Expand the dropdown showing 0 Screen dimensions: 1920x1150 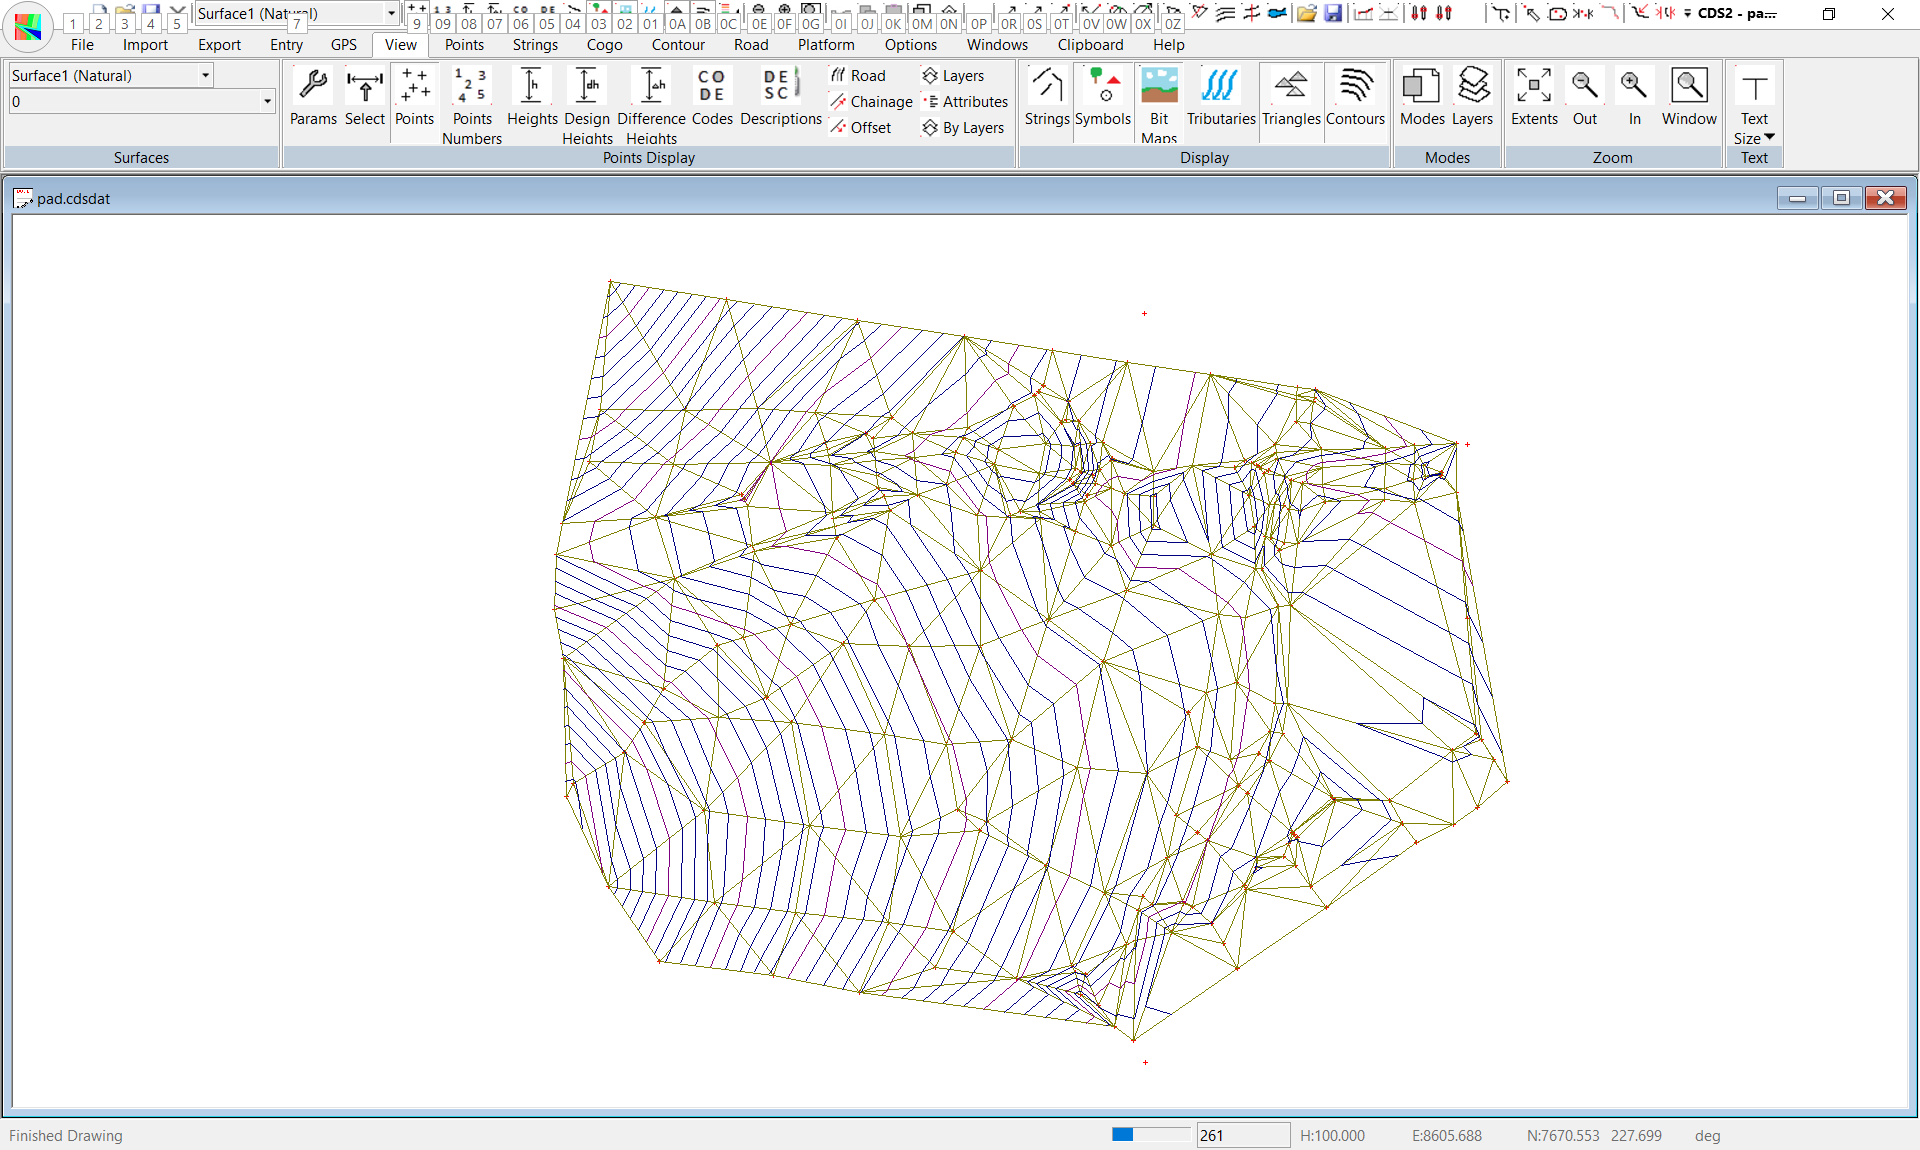(267, 101)
